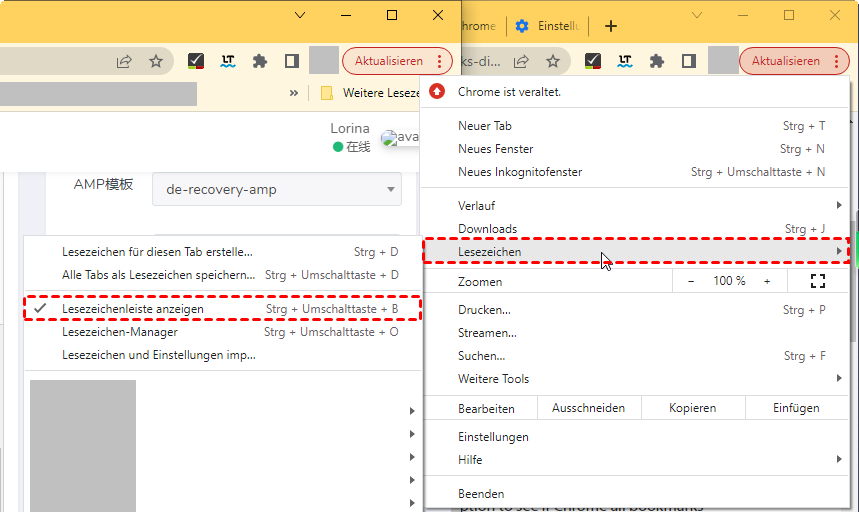Select Lesezeichen und Einstellungen importieren
The height and width of the screenshot is (512, 859).
click(222, 355)
